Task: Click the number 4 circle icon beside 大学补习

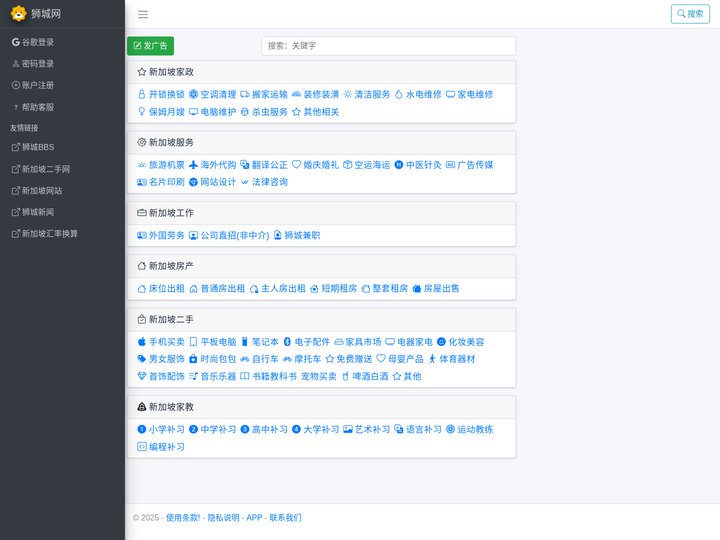Action: pos(296,429)
